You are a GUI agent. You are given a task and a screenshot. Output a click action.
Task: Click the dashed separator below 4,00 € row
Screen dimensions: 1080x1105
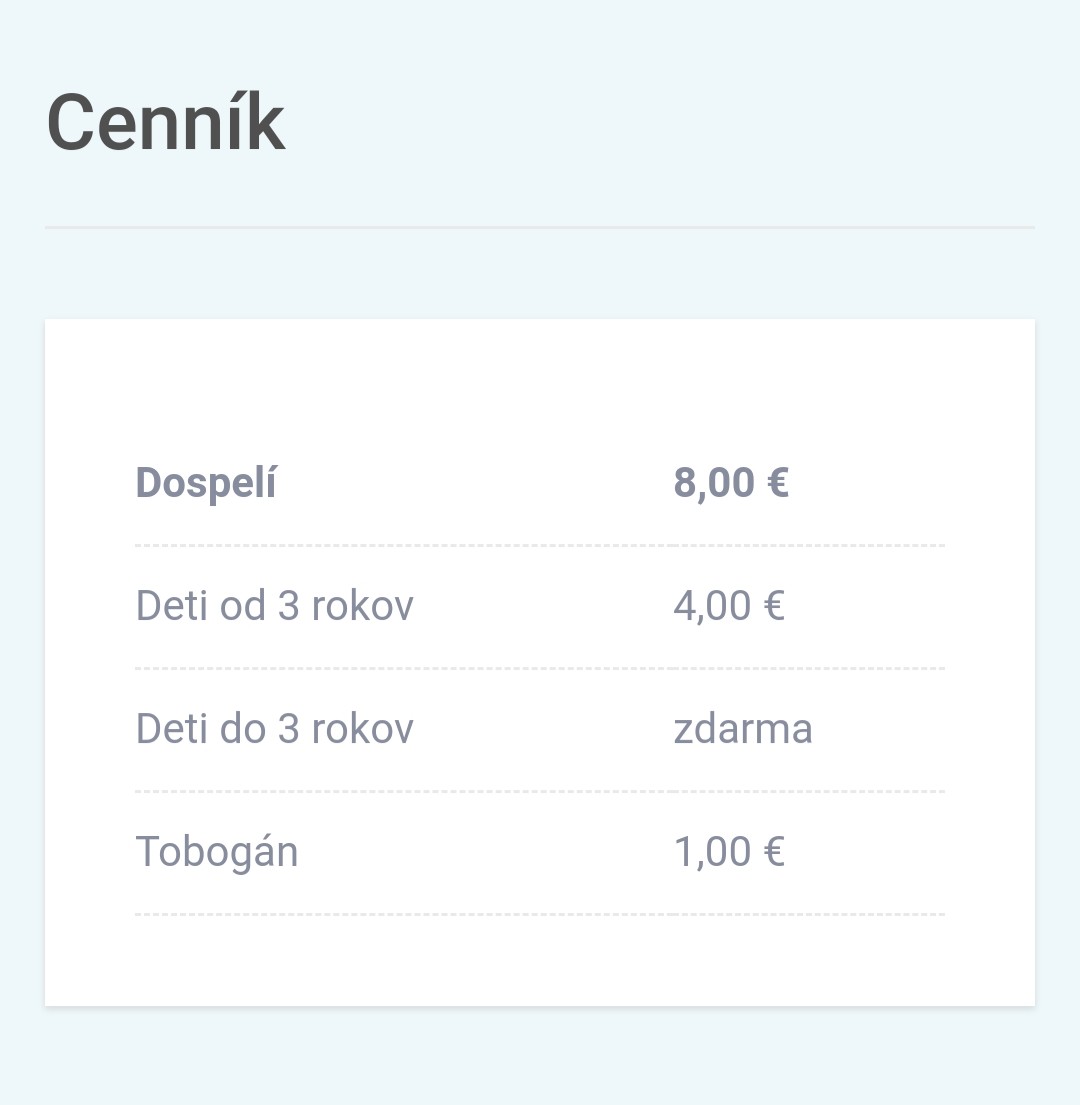(x=540, y=669)
